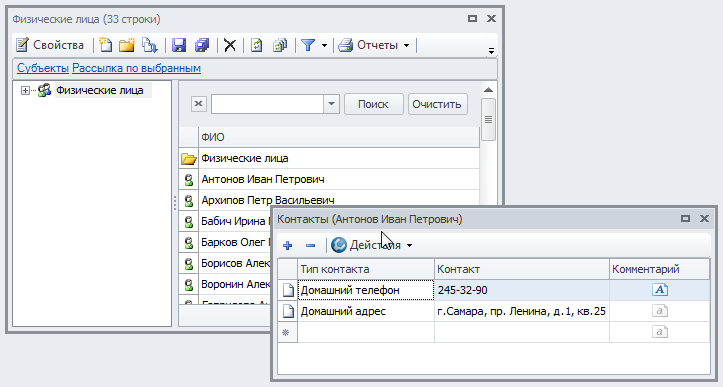
Task: Expand the Физические лица tree node
Action: (x=25, y=90)
